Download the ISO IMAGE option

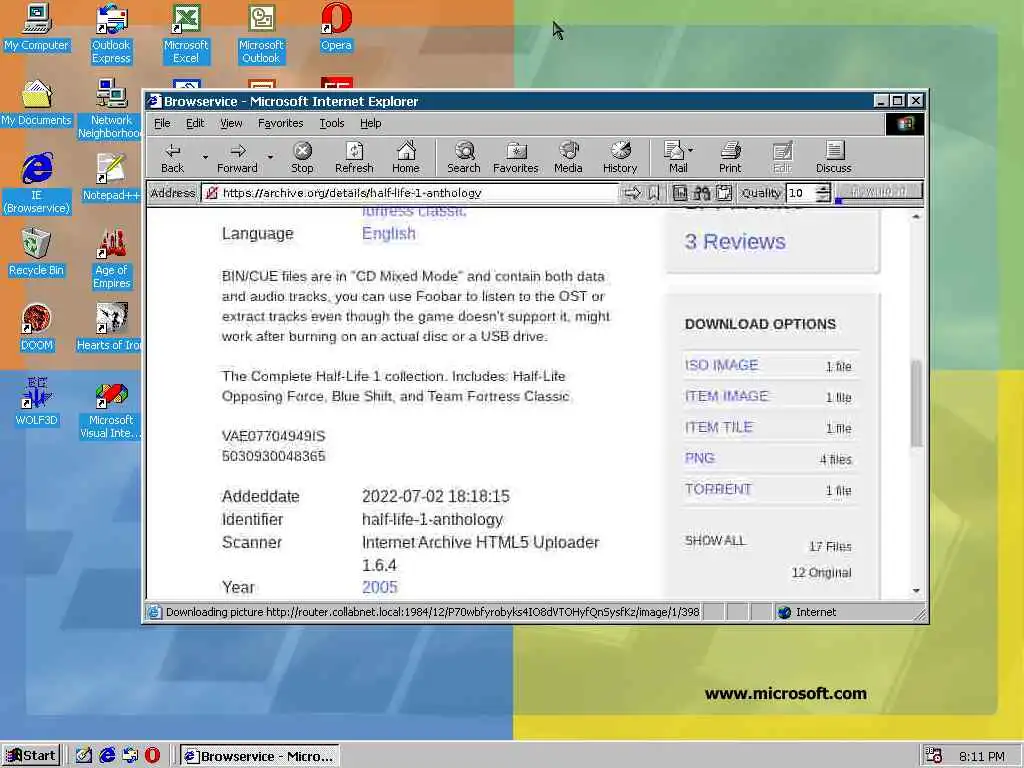click(722, 365)
